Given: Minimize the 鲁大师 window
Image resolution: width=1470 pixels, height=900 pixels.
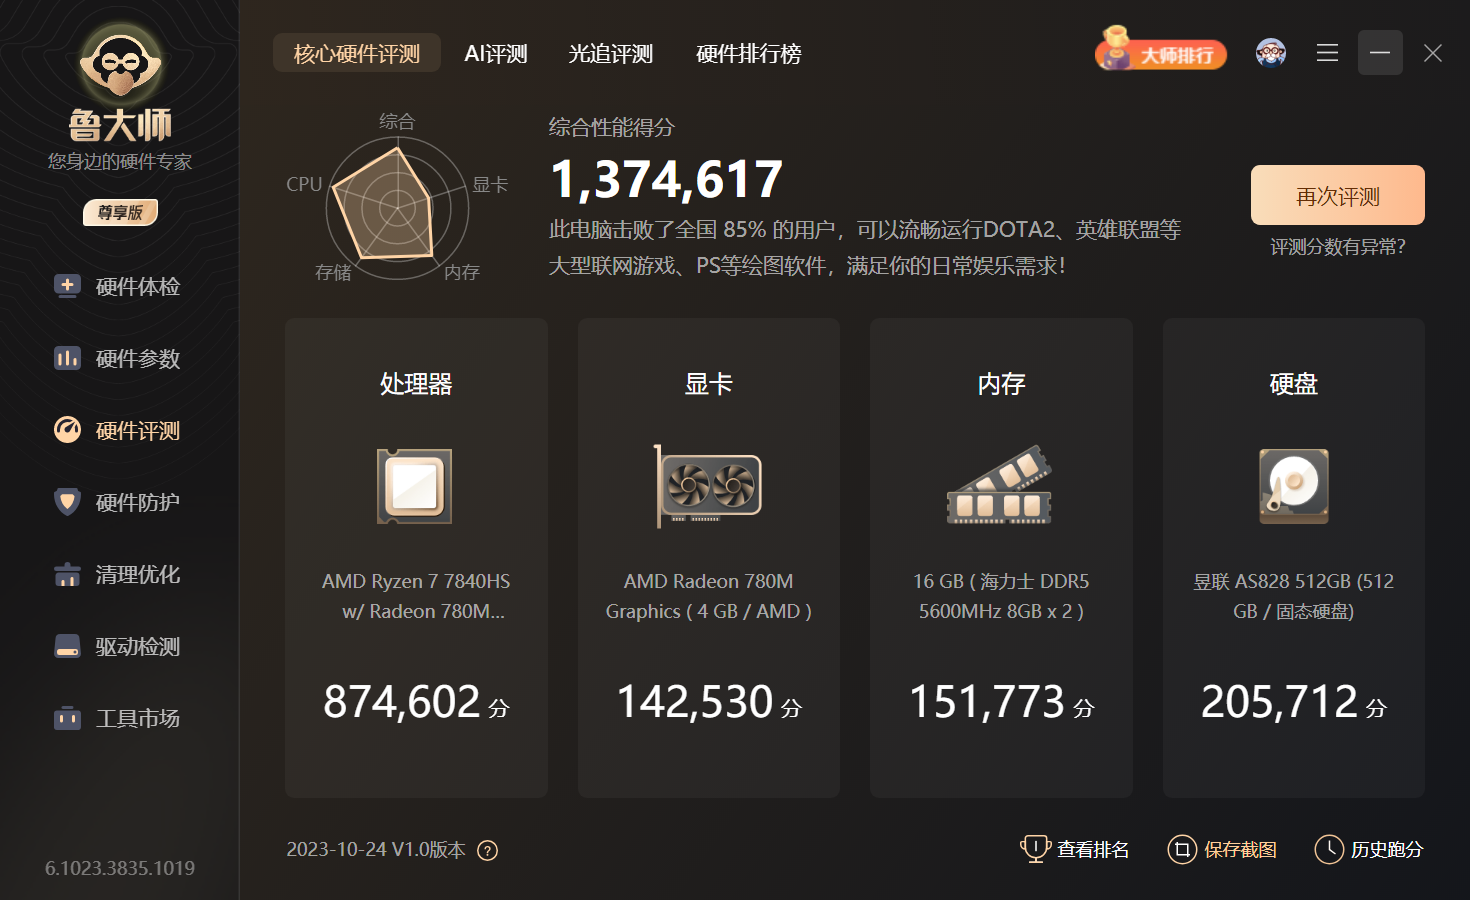Looking at the screenshot, I should point(1380,53).
